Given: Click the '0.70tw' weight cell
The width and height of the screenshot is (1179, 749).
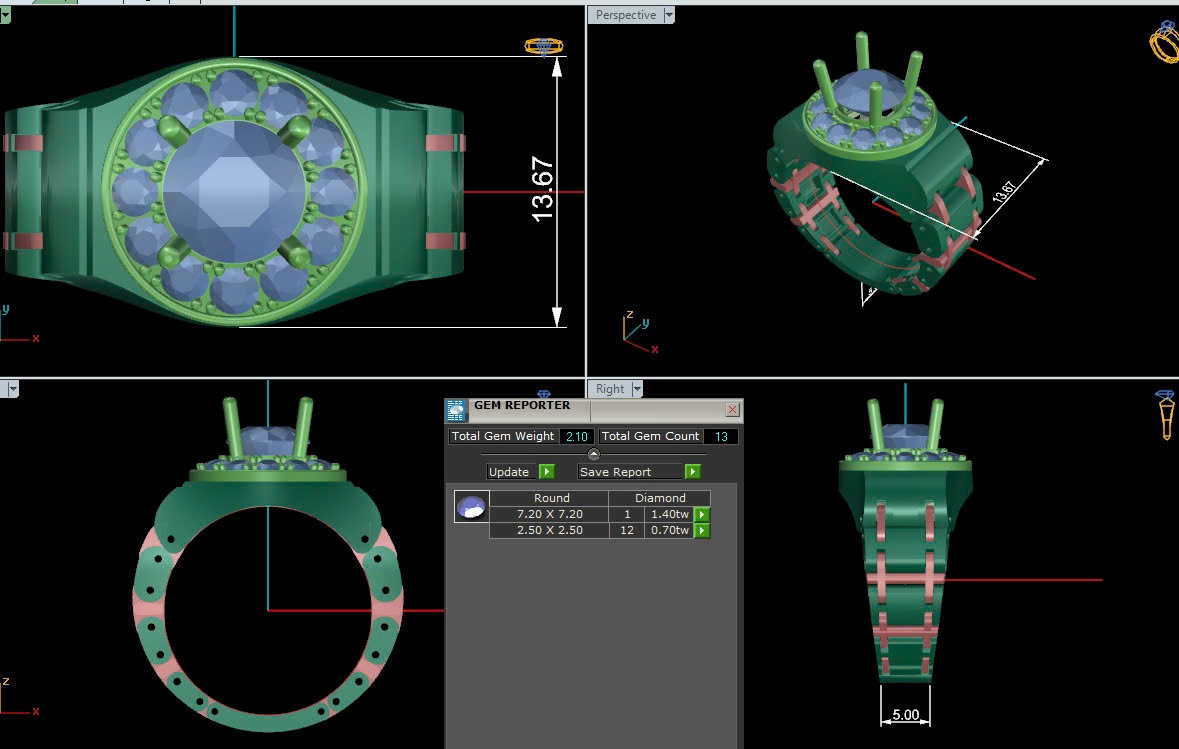Looking at the screenshot, I should pos(669,530).
